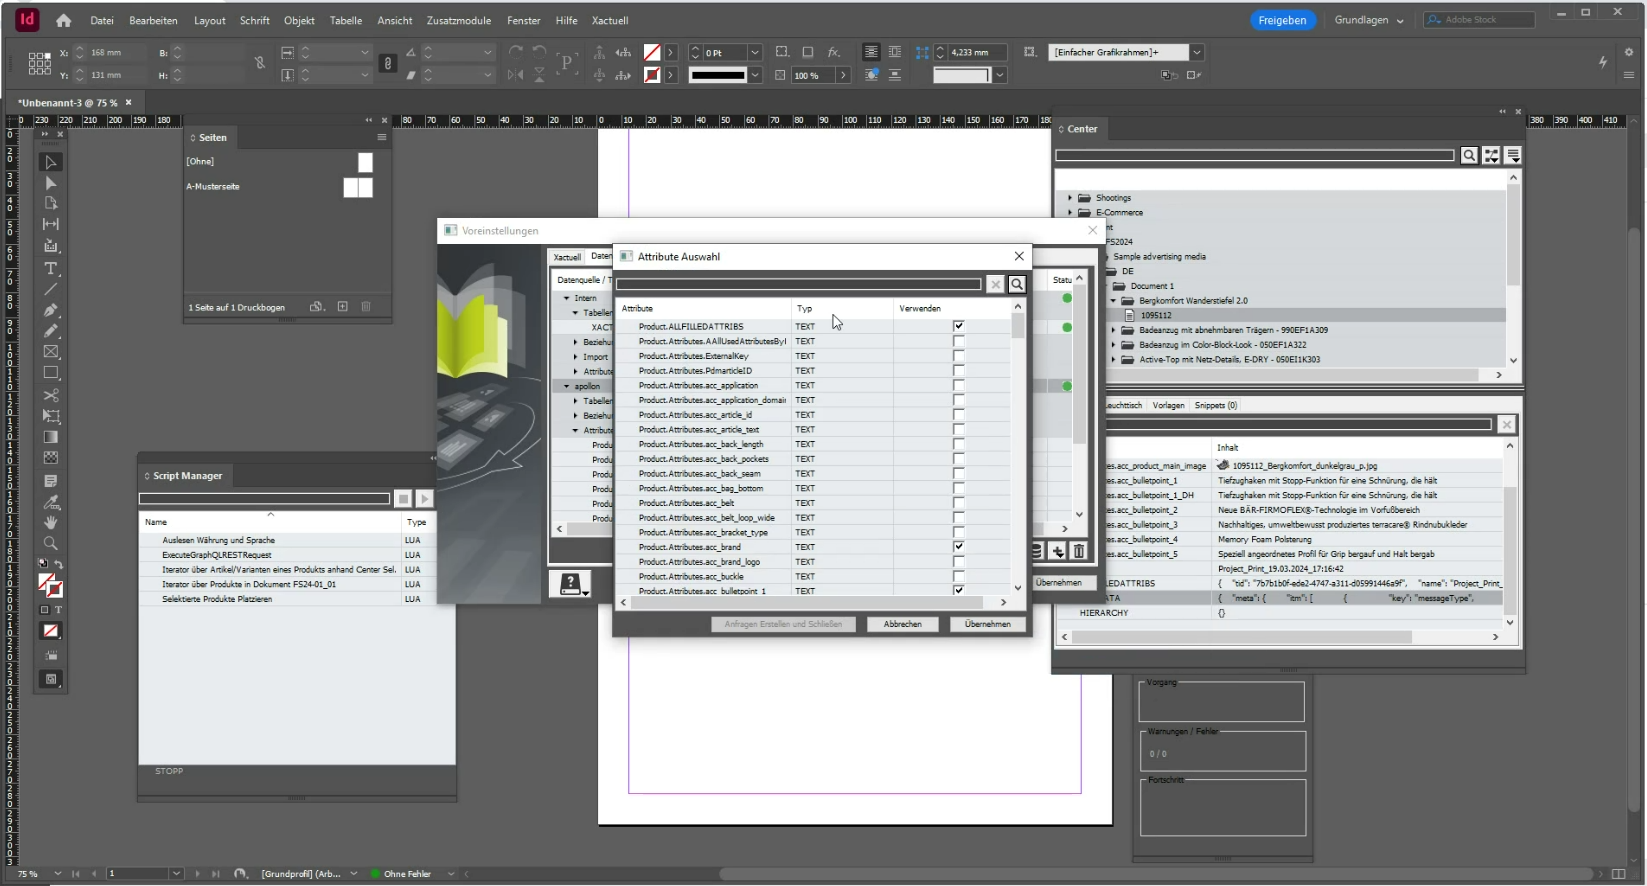Click the search icon in Attribute Auswahl
Image resolution: width=1647 pixels, height=886 pixels.
[x=1017, y=284]
